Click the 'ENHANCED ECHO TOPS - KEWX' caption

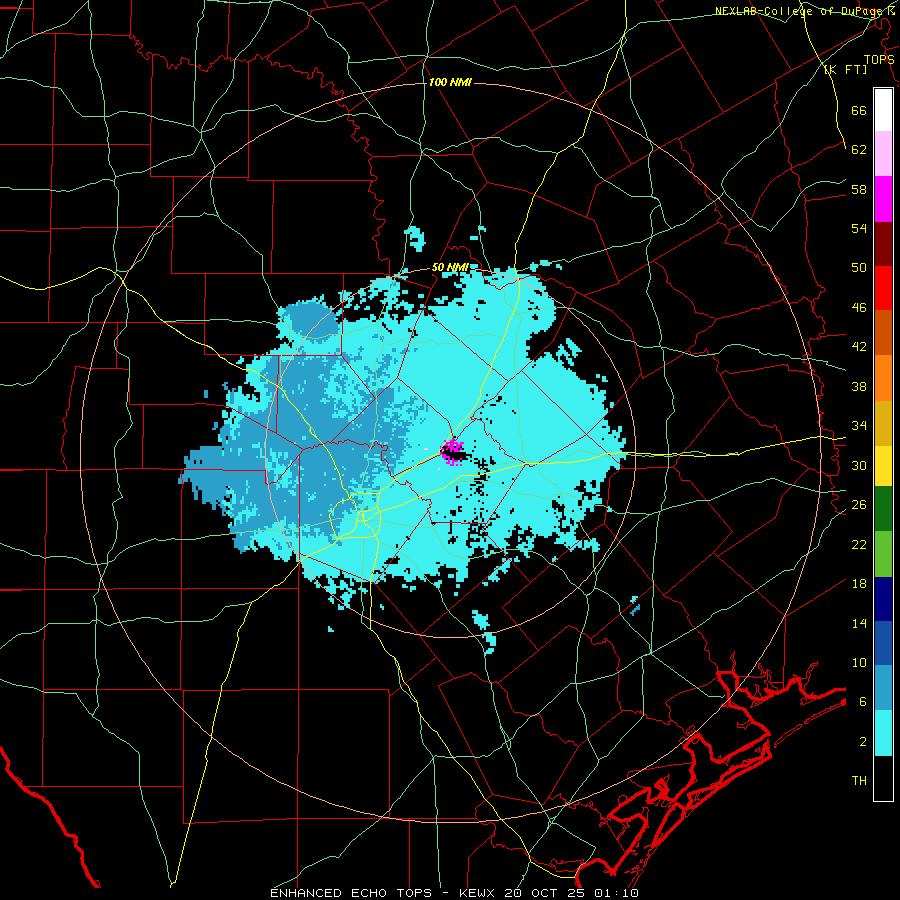click(x=385, y=893)
